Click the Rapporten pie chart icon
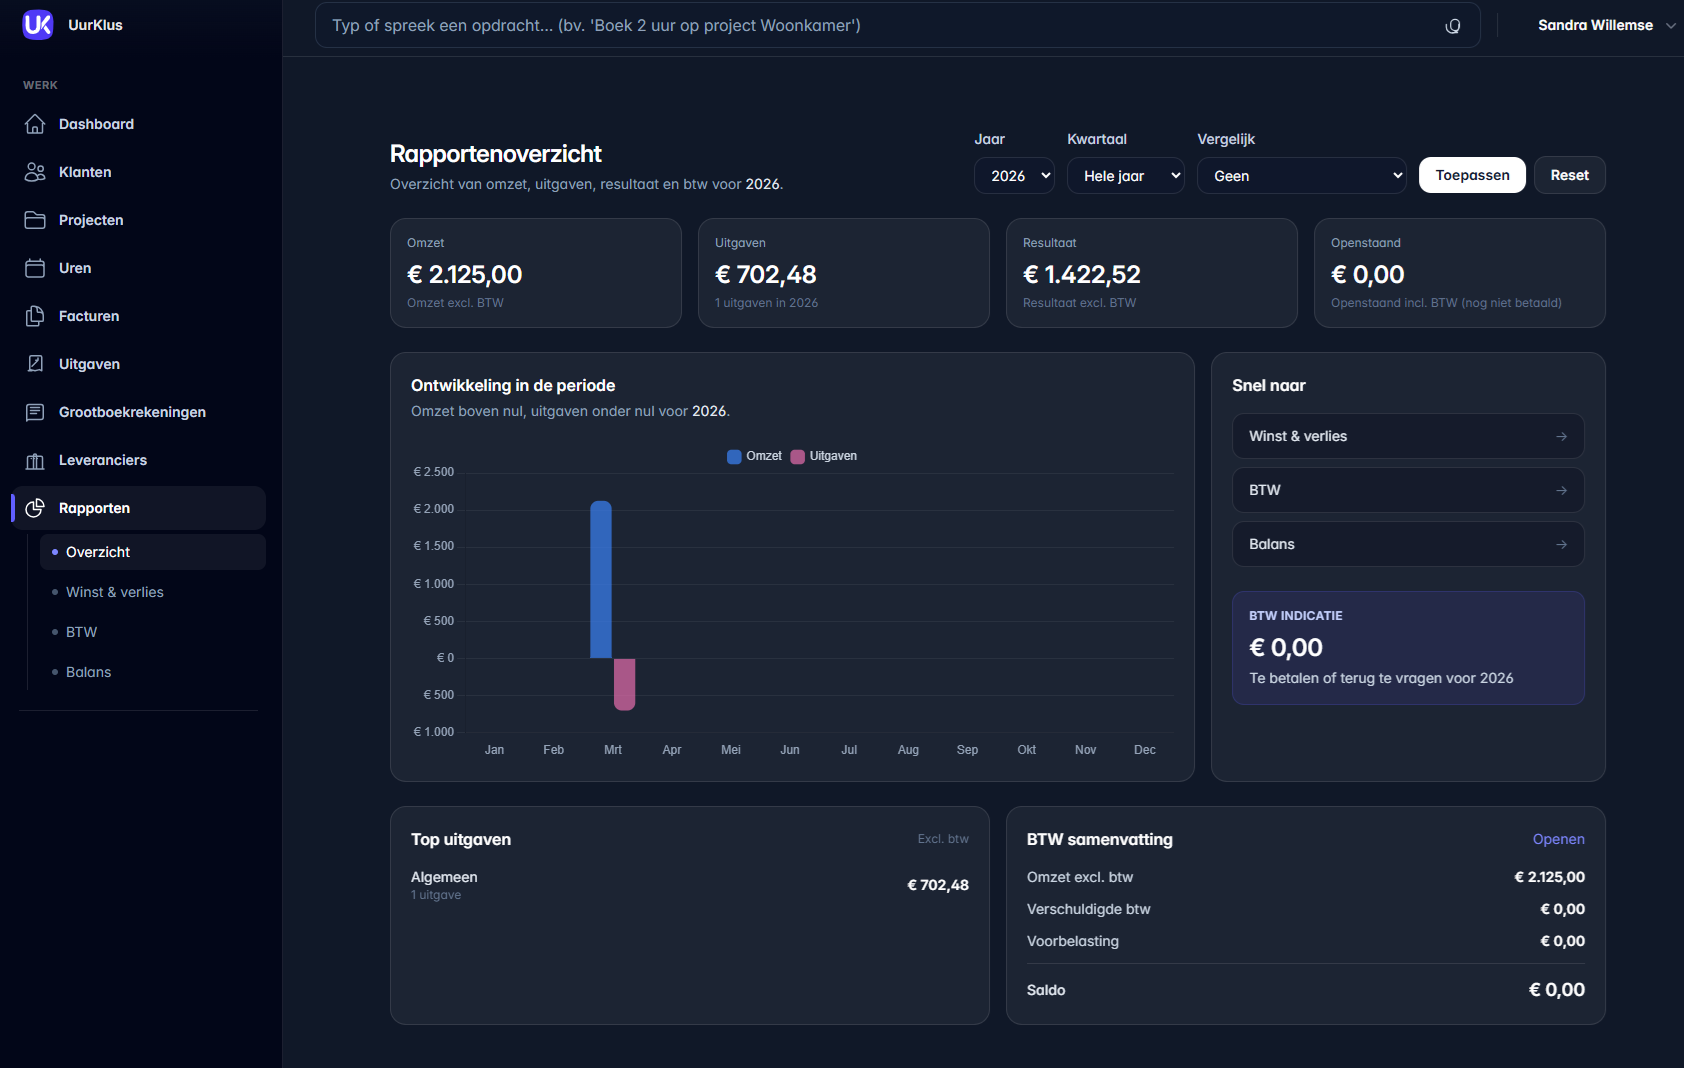This screenshot has height=1068, width=1684. pos(36,507)
